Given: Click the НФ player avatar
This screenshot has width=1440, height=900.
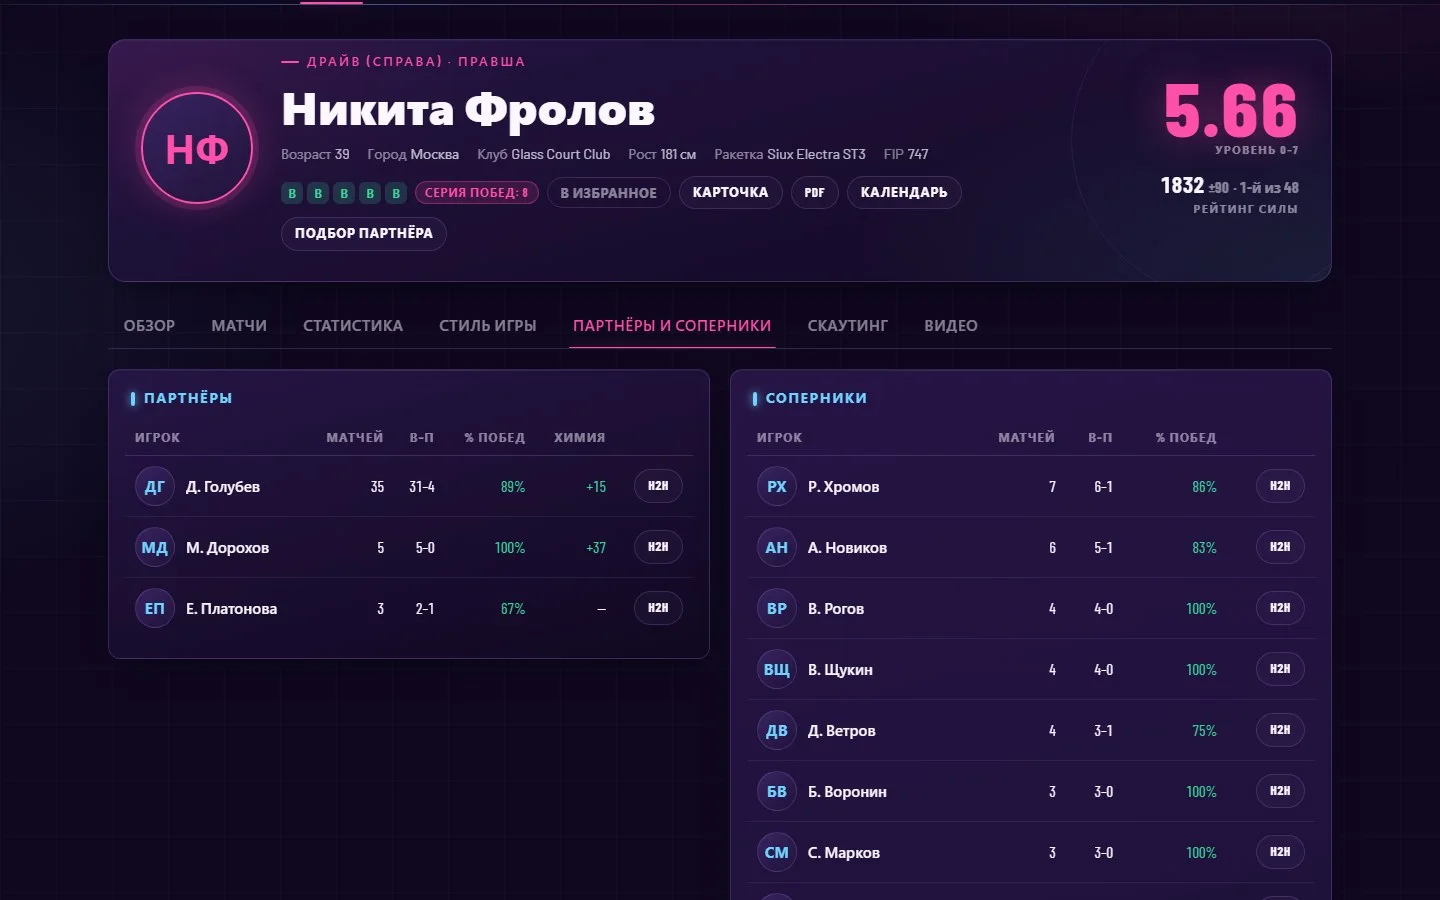Looking at the screenshot, I should point(197,148).
